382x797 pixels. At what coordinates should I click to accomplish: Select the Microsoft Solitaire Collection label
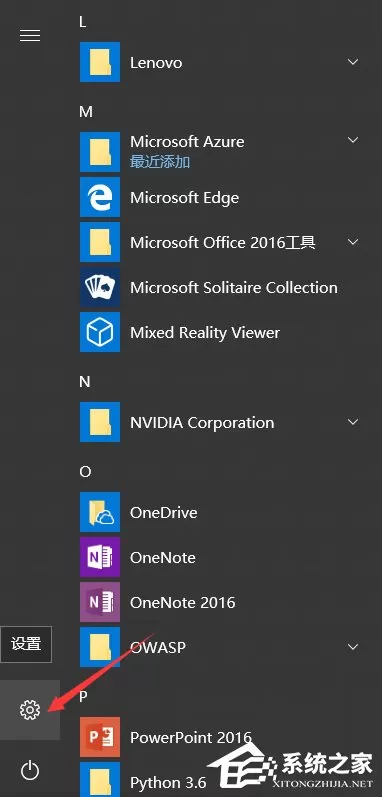pos(234,288)
